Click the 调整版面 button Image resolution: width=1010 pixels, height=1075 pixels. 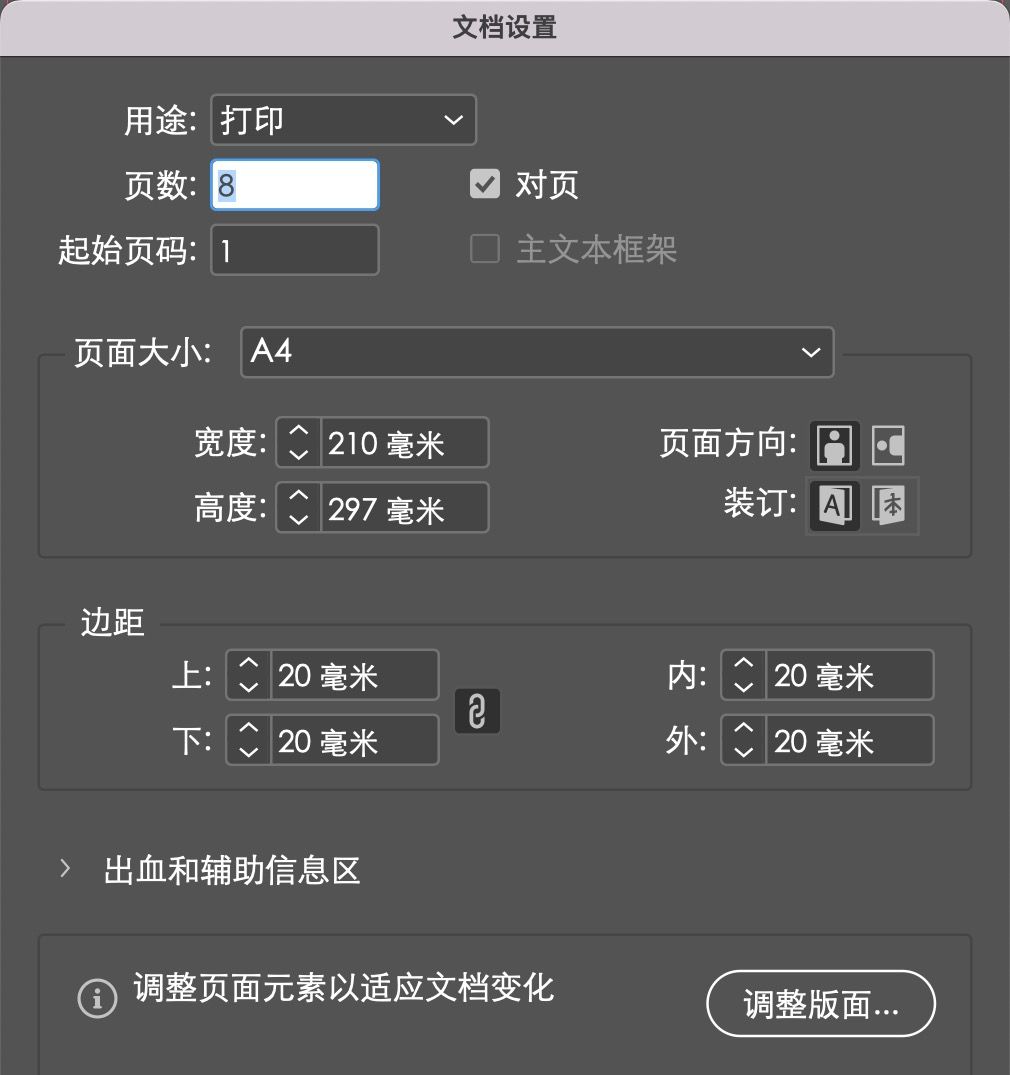click(821, 1003)
